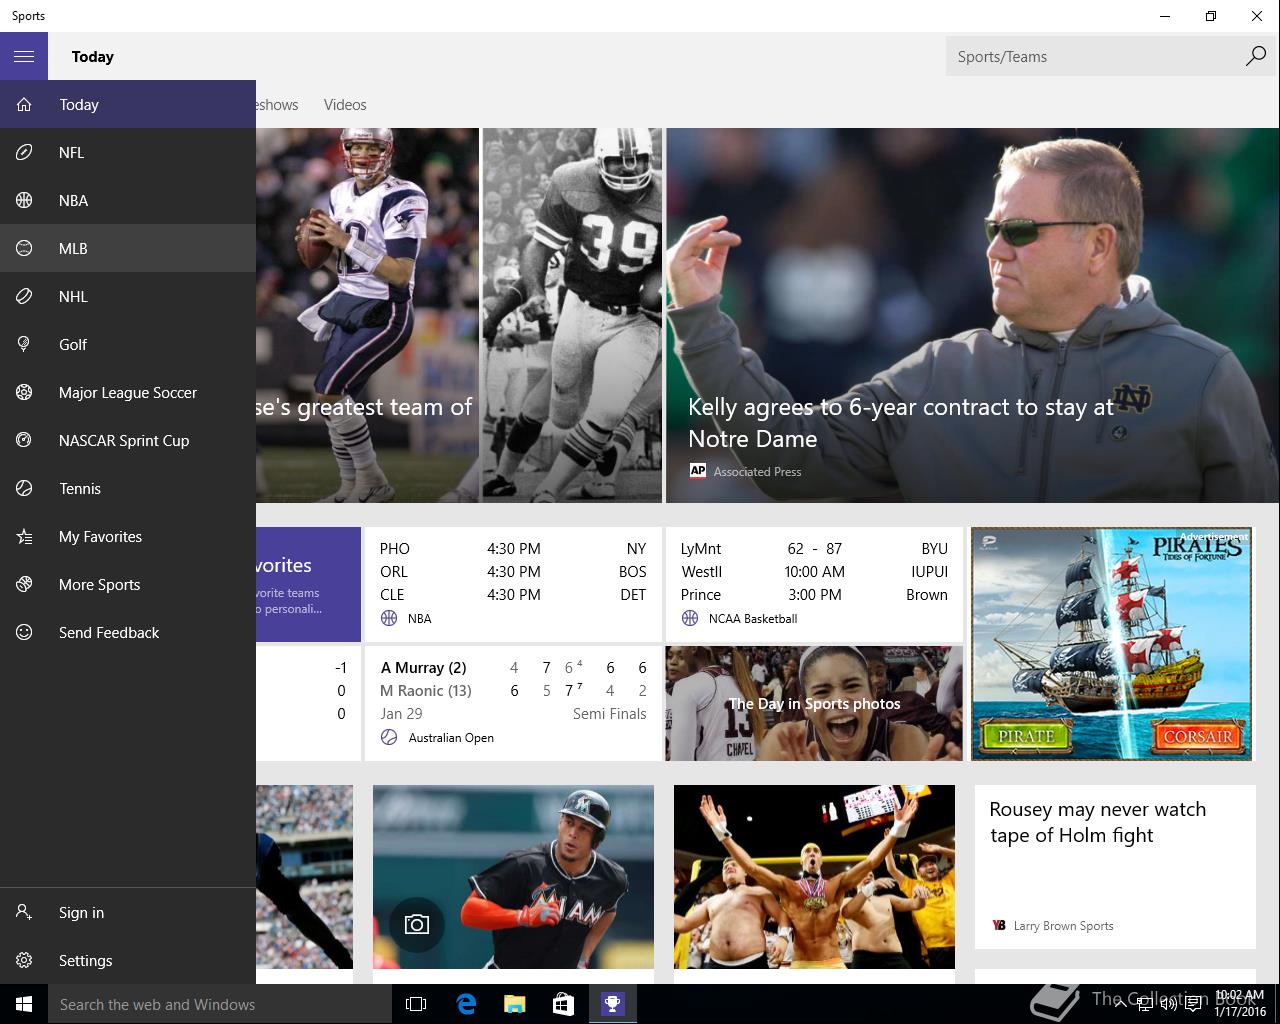The height and width of the screenshot is (1024, 1280).
Task: Open the Windows Store from the taskbar
Action: pyautogui.click(x=563, y=1004)
